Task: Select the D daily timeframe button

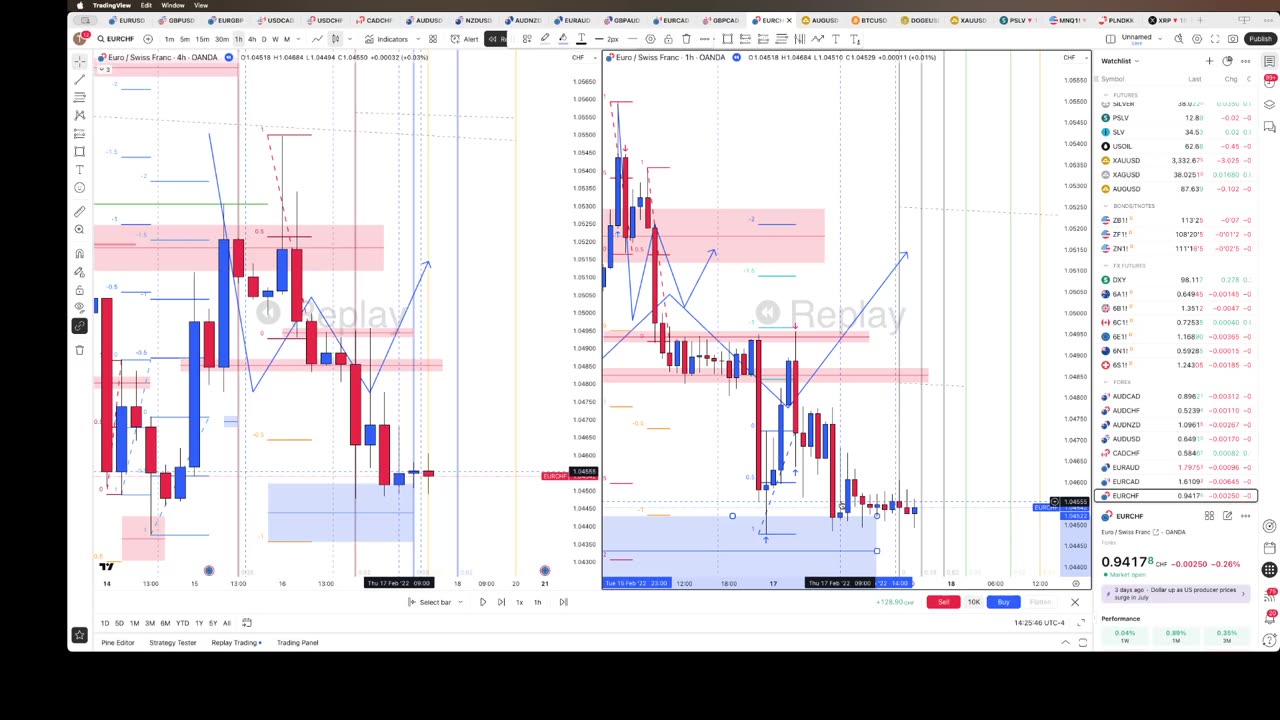Action: point(264,39)
